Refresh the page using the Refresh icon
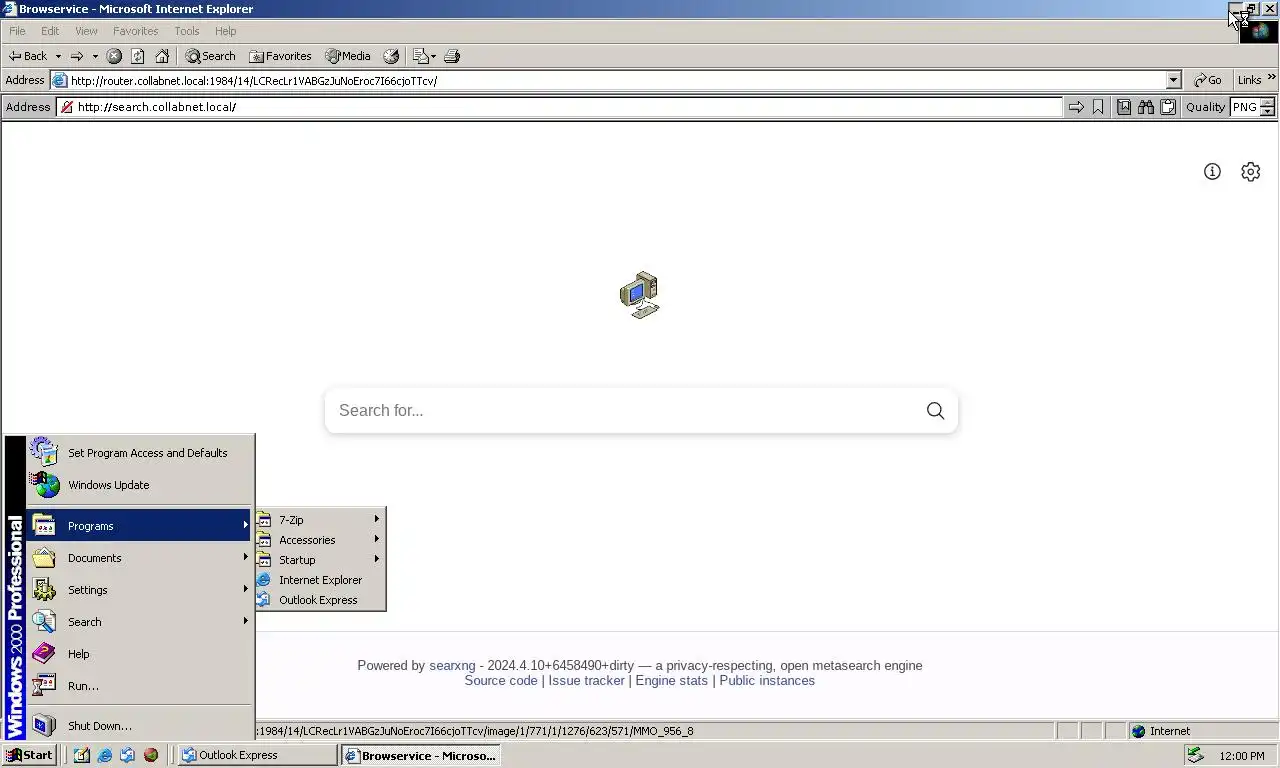 pyautogui.click(x=138, y=56)
